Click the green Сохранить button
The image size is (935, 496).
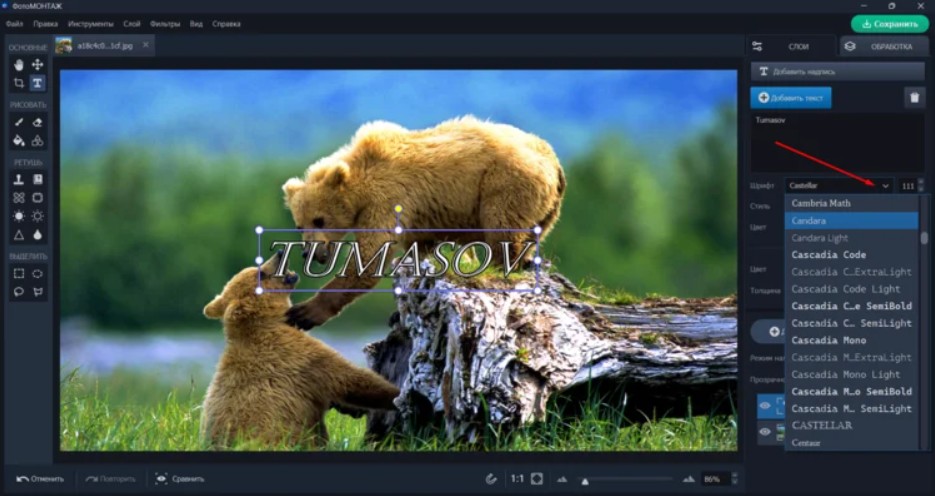pyautogui.click(x=889, y=24)
